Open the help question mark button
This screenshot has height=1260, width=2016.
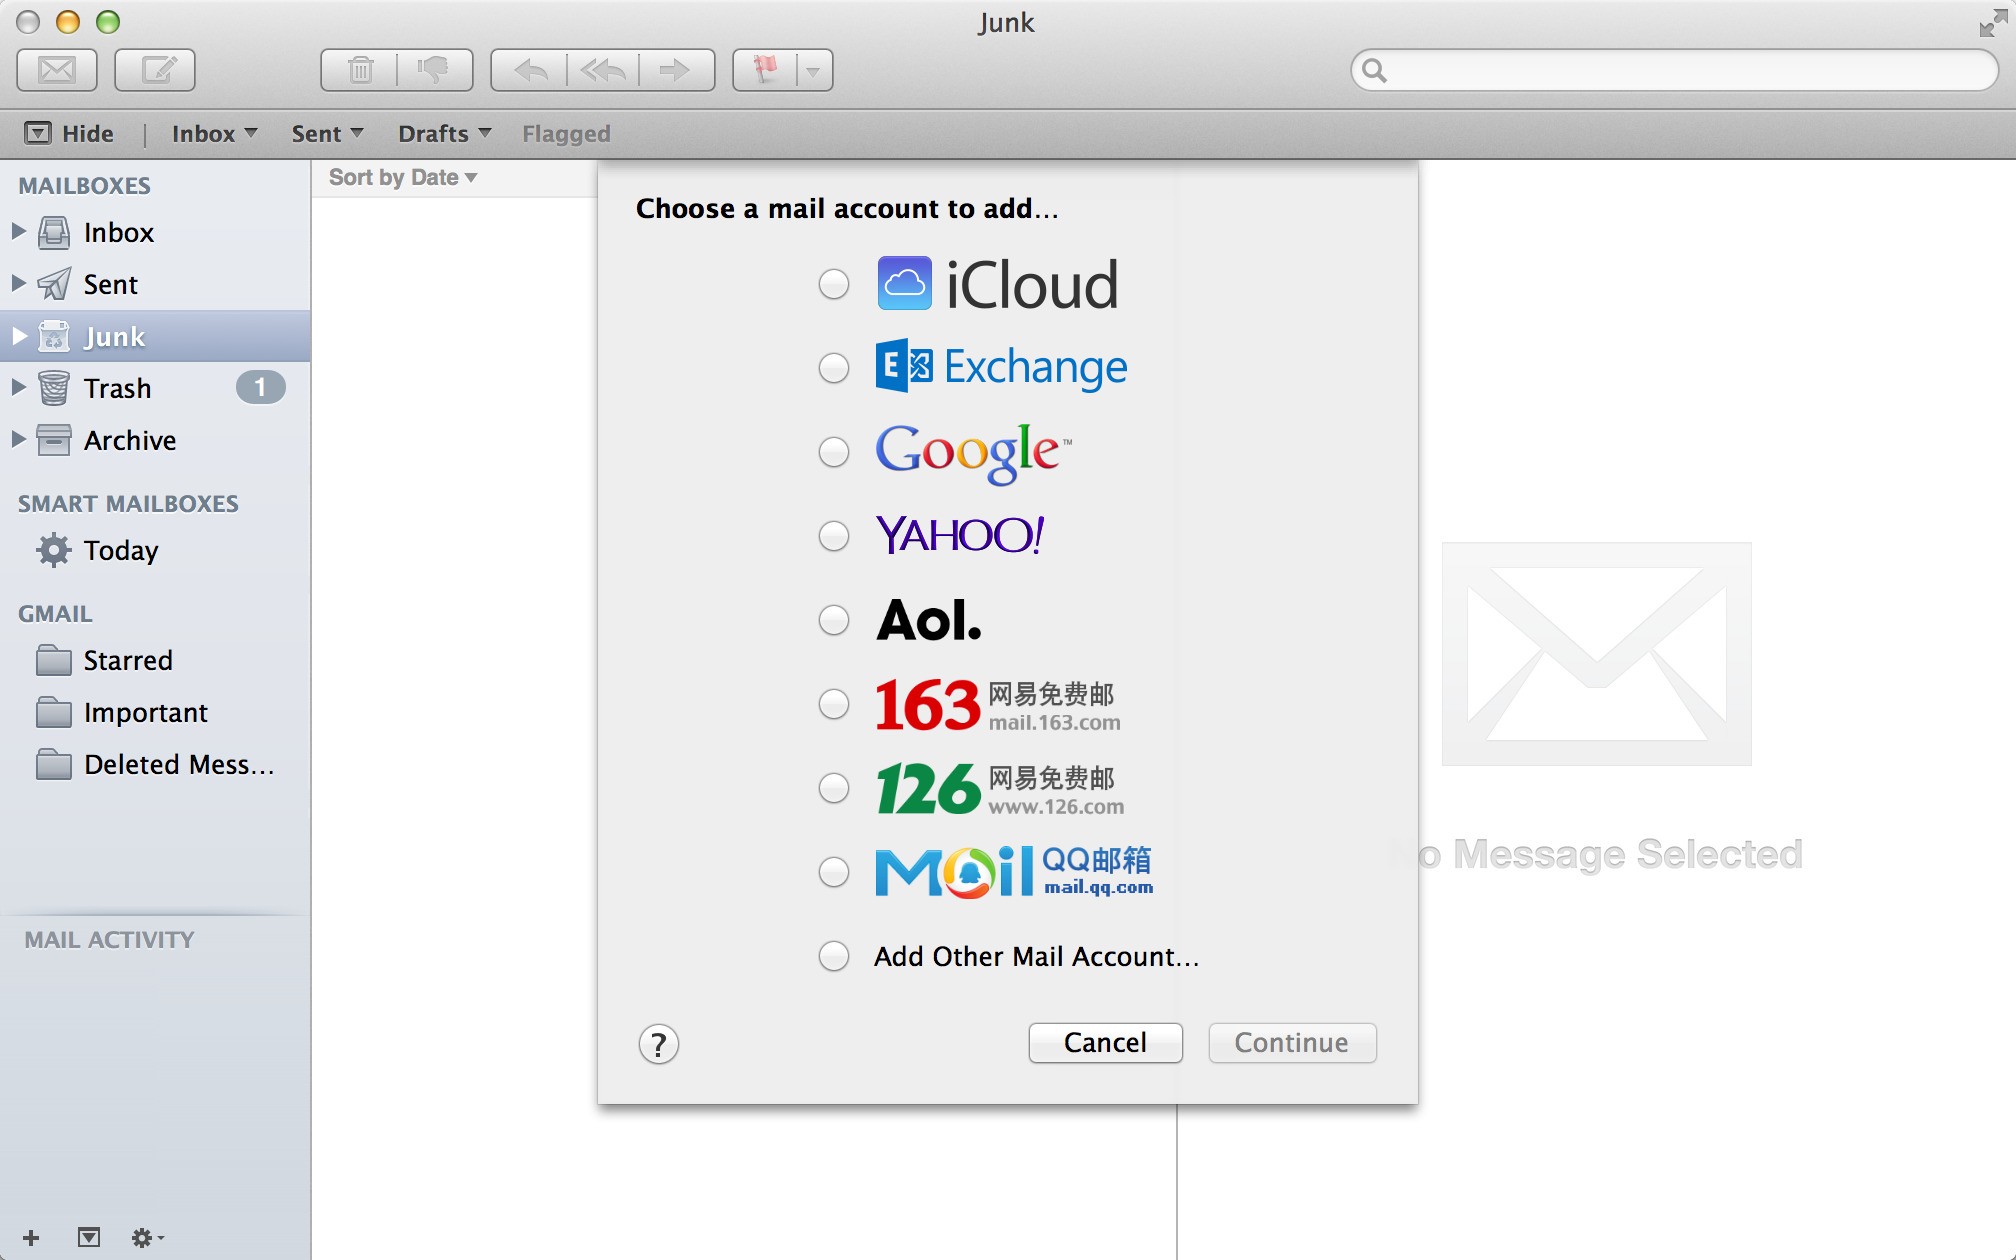point(658,1044)
